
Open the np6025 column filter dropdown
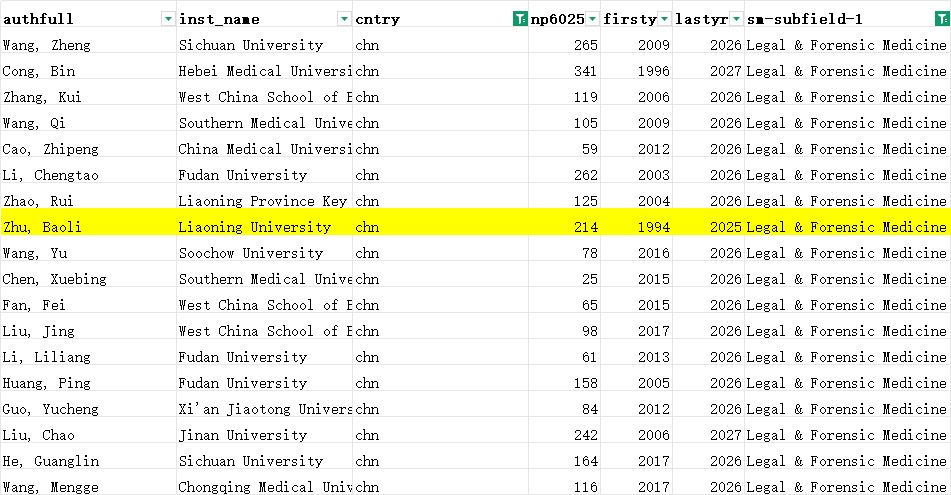coord(593,19)
